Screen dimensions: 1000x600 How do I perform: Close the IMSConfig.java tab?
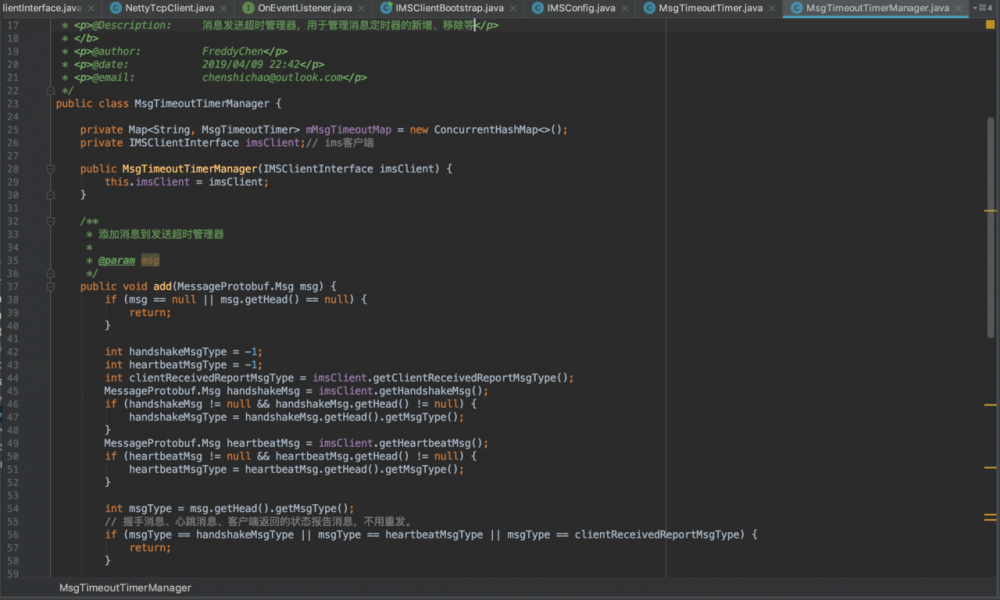click(624, 8)
